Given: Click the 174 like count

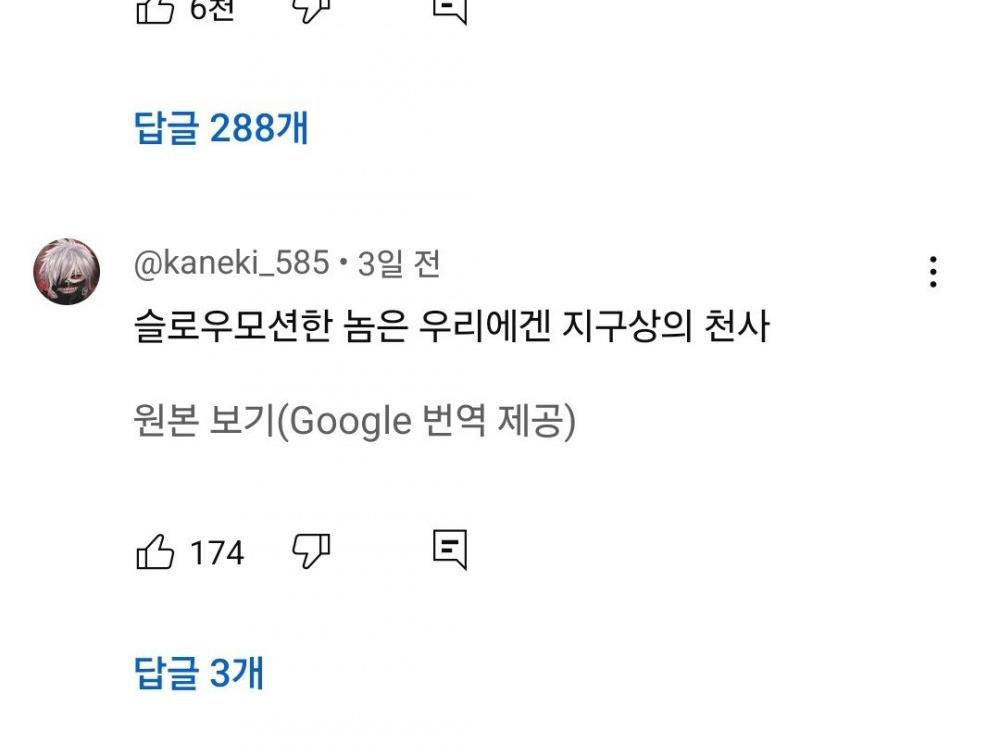Looking at the screenshot, I should click(217, 552).
